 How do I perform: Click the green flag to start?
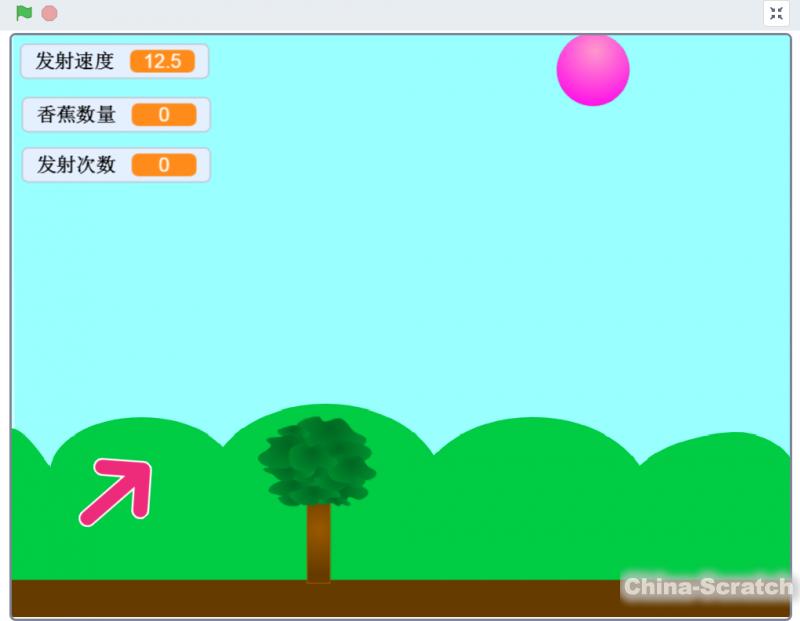pos(24,13)
